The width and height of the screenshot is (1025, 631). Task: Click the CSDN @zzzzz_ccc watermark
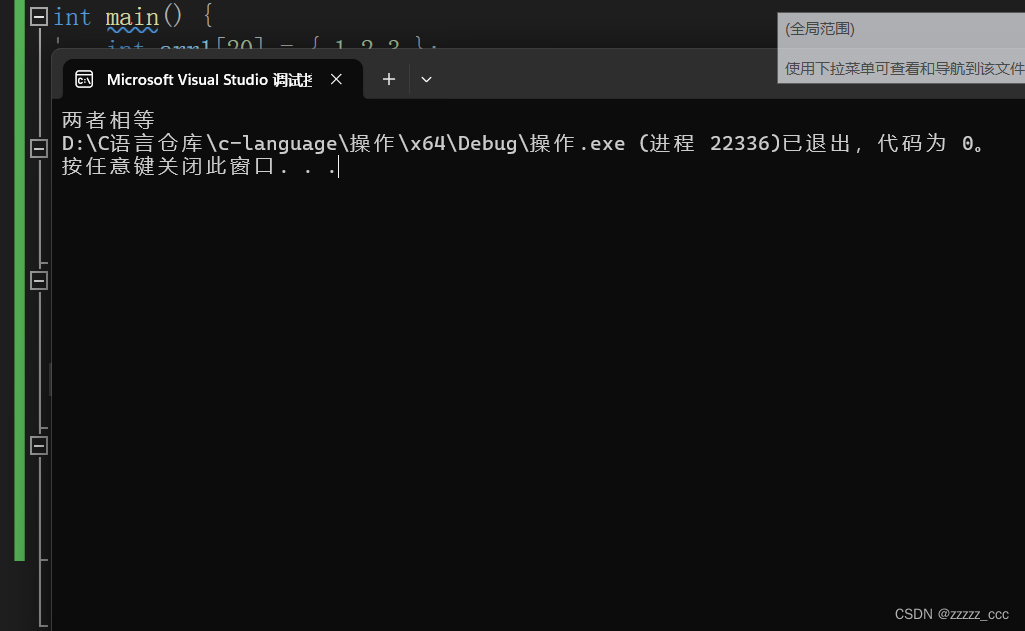pos(951,614)
